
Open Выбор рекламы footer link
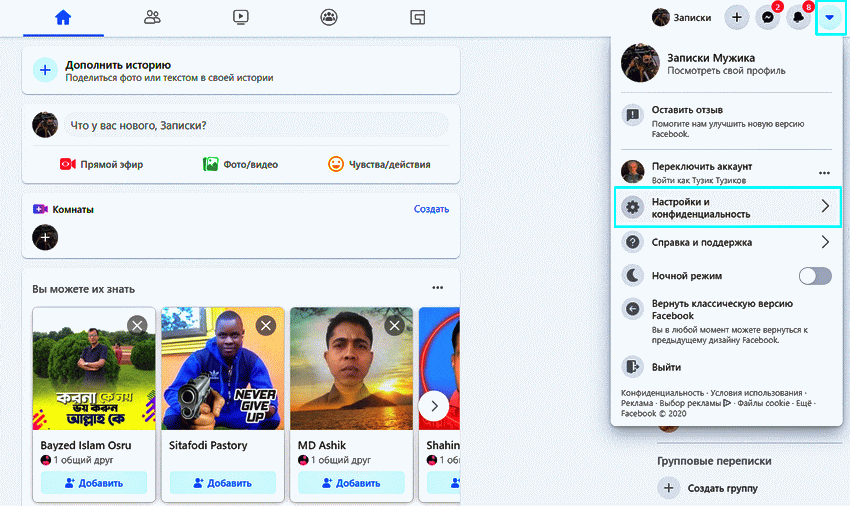click(695, 403)
